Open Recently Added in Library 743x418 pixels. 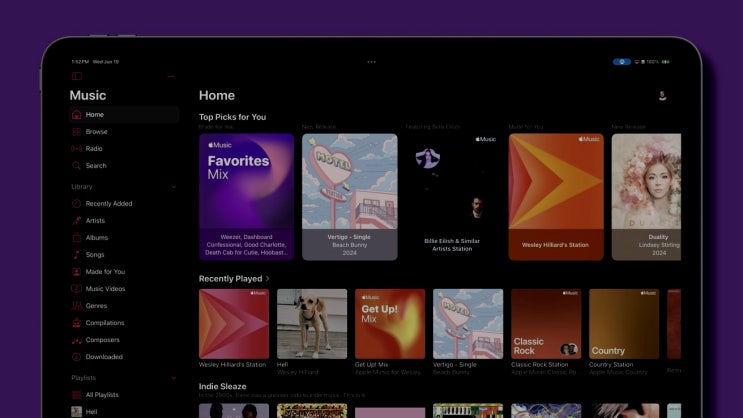(109, 203)
